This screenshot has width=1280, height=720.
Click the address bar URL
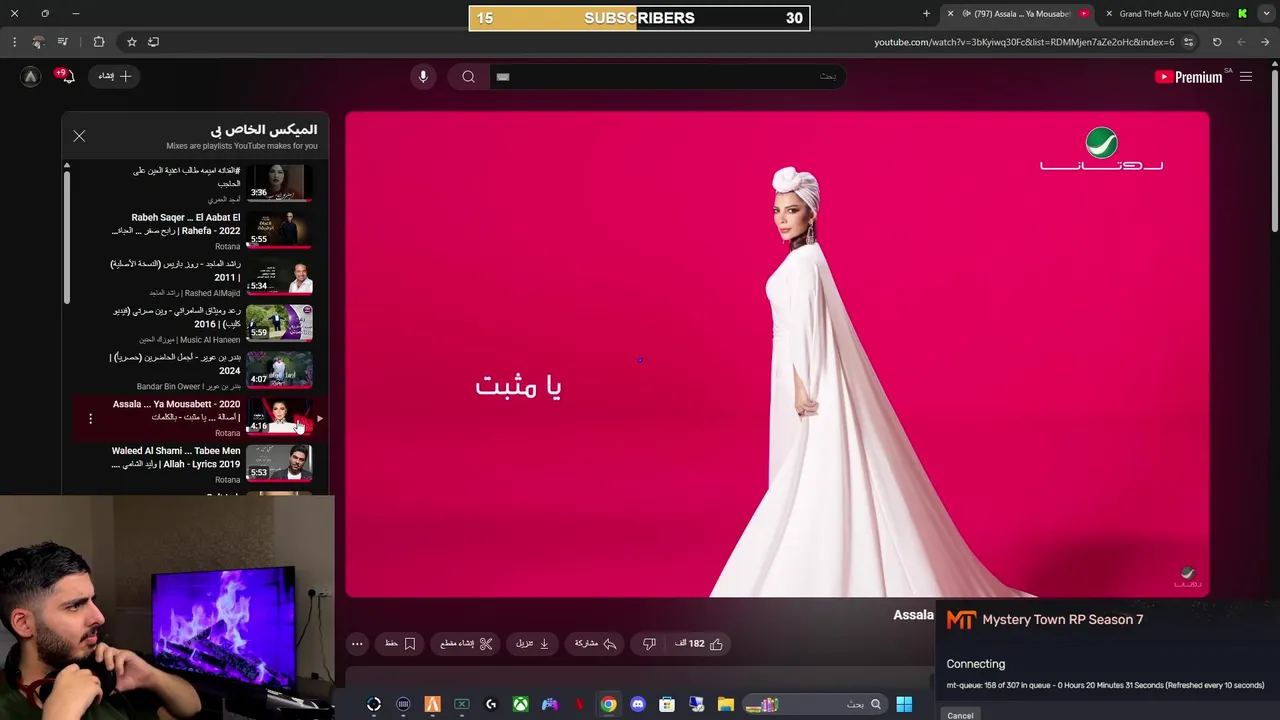point(1024,42)
